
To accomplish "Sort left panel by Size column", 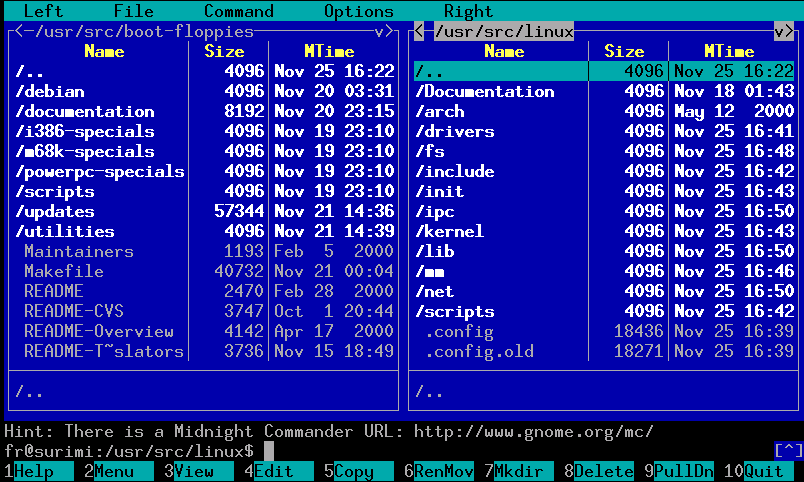I will coord(224,51).
